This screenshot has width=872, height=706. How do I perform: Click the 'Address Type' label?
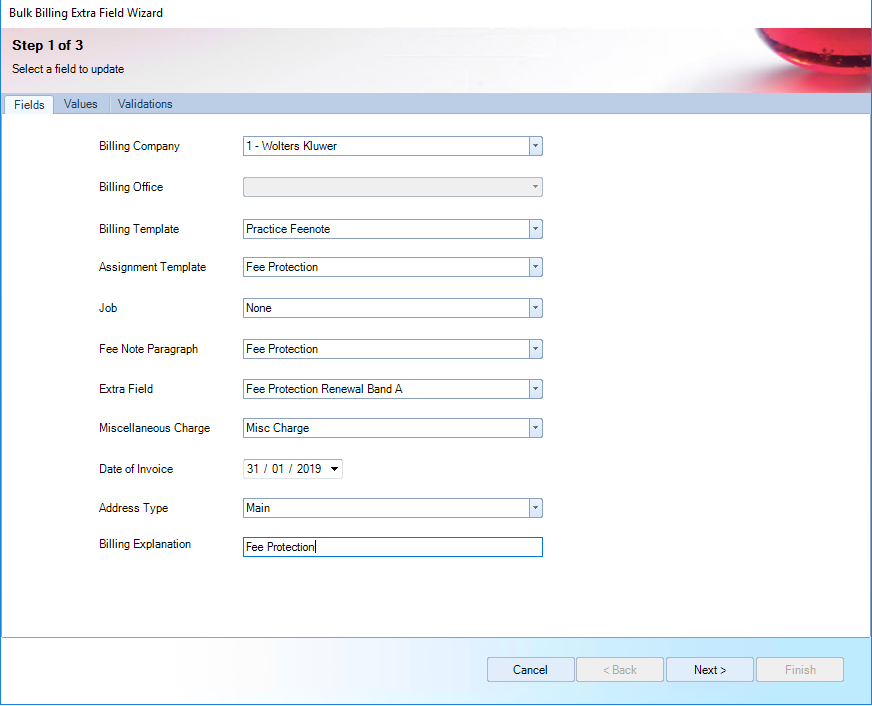click(x=133, y=508)
